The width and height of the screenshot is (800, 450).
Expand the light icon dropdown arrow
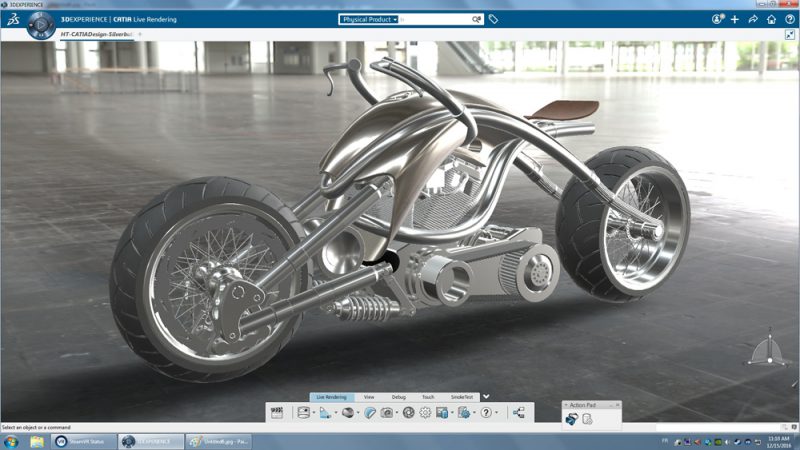click(x=335, y=413)
